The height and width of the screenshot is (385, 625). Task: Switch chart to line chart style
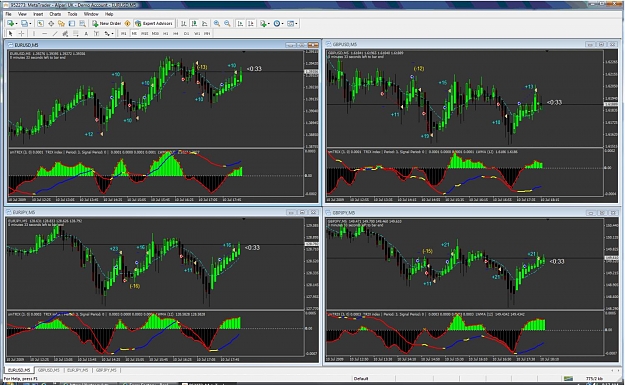click(204, 24)
